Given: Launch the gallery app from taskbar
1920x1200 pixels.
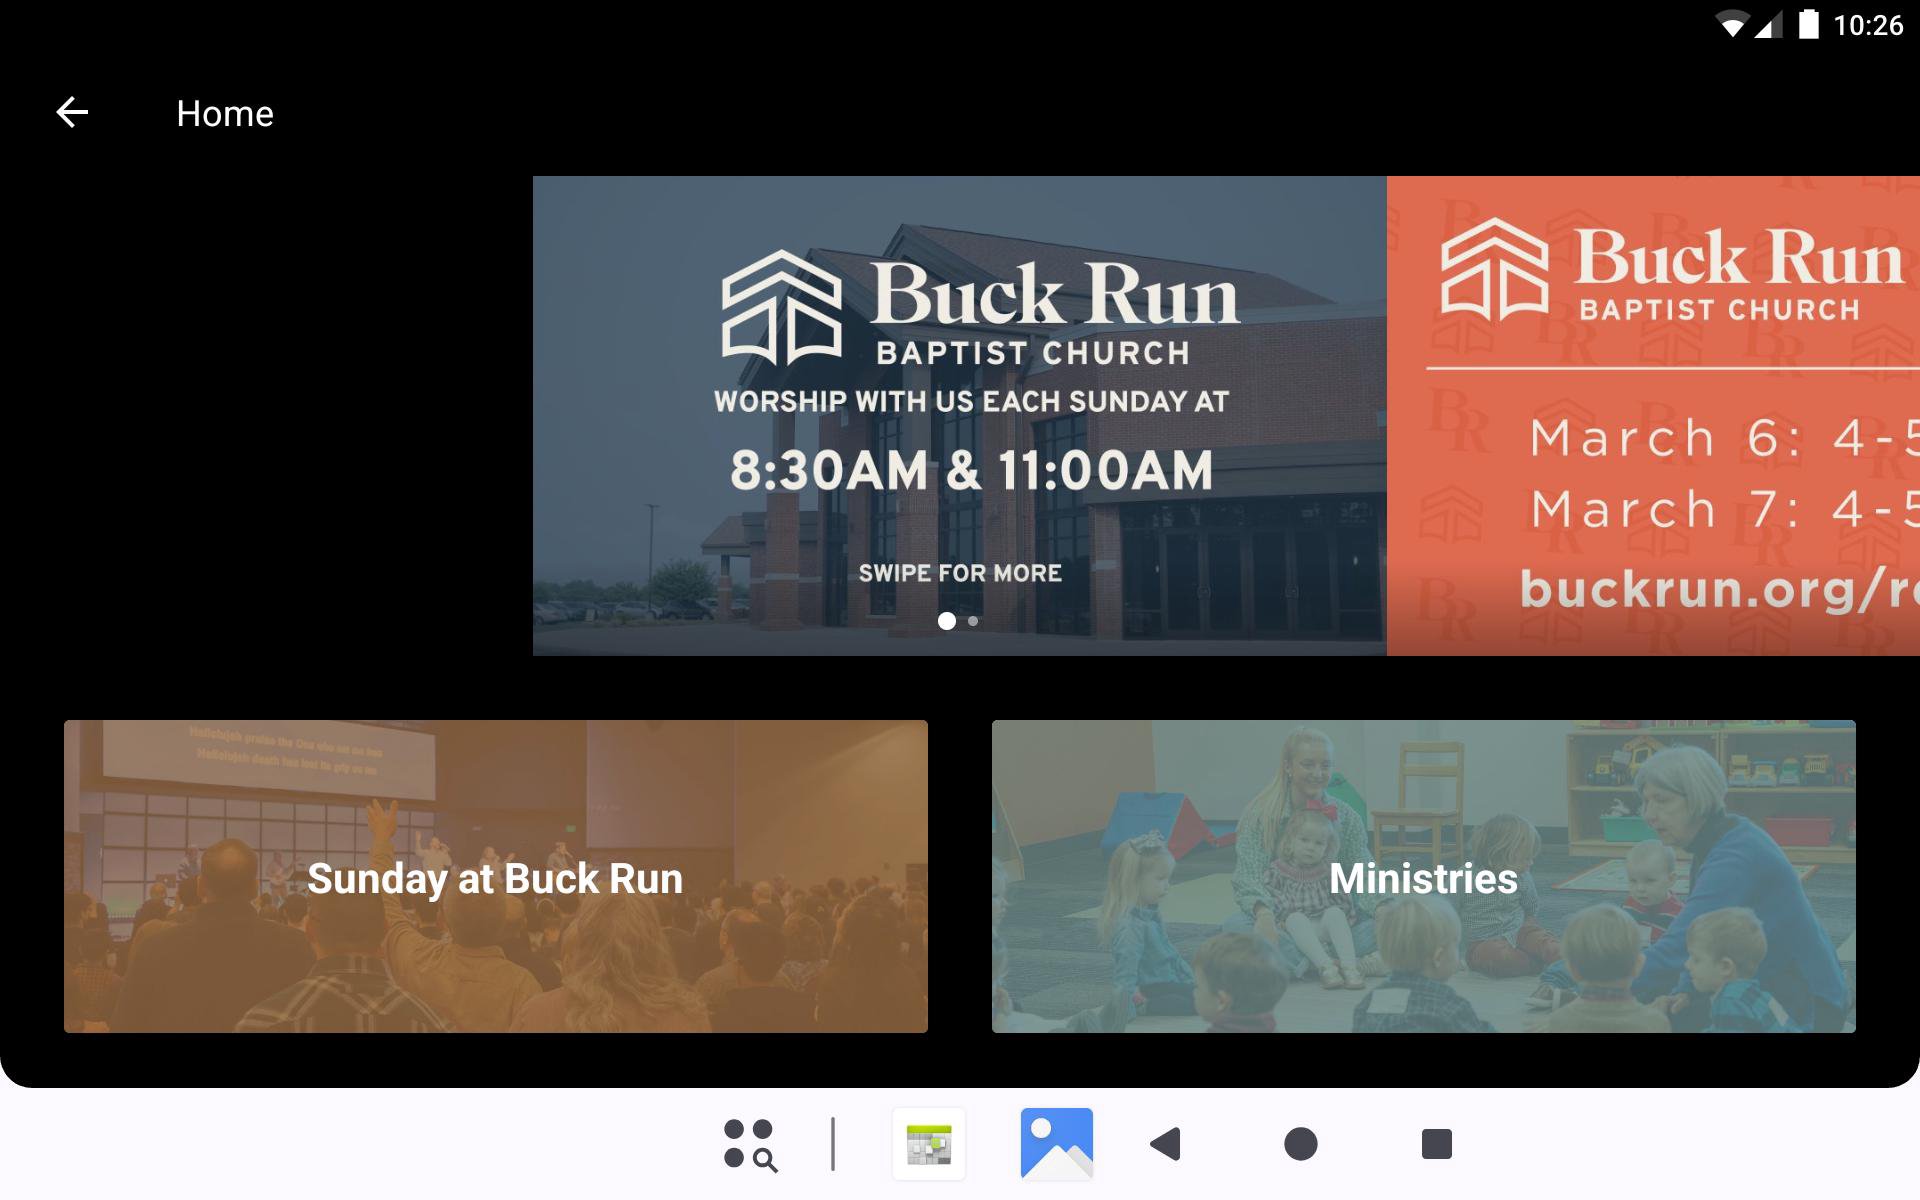Looking at the screenshot, I should click(x=1056, y=1144).
